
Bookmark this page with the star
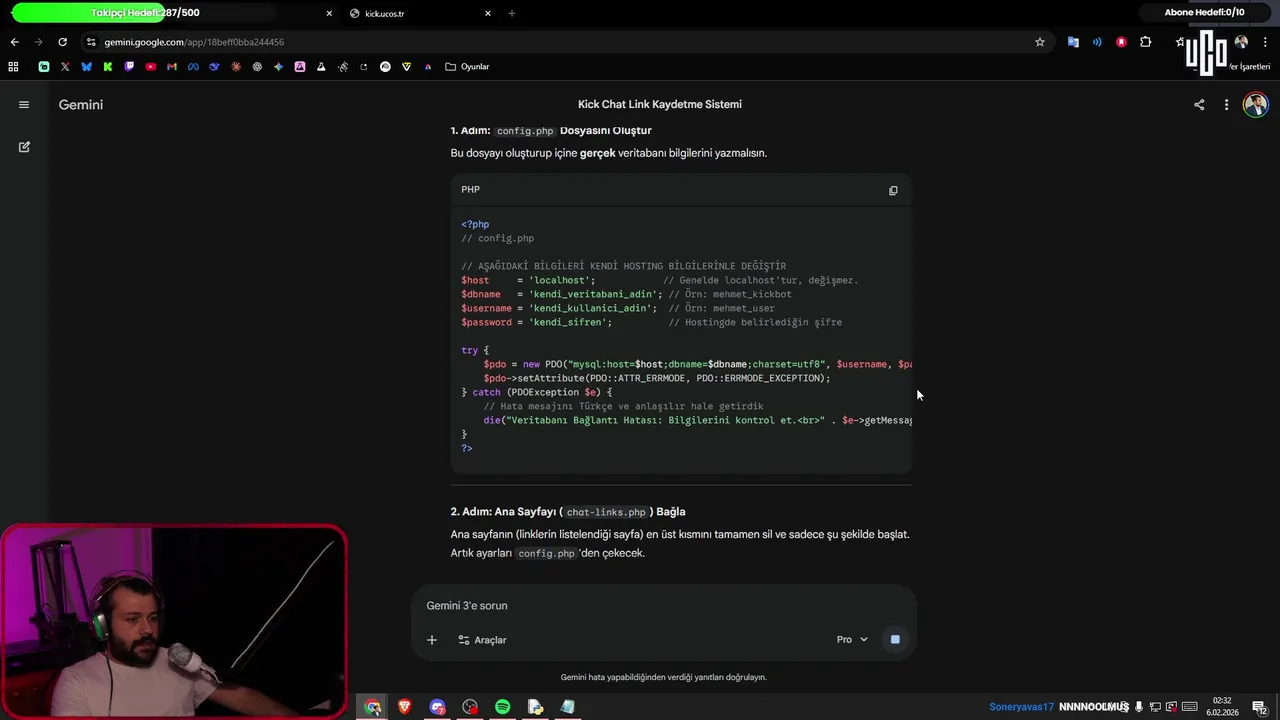point(1040,42)
